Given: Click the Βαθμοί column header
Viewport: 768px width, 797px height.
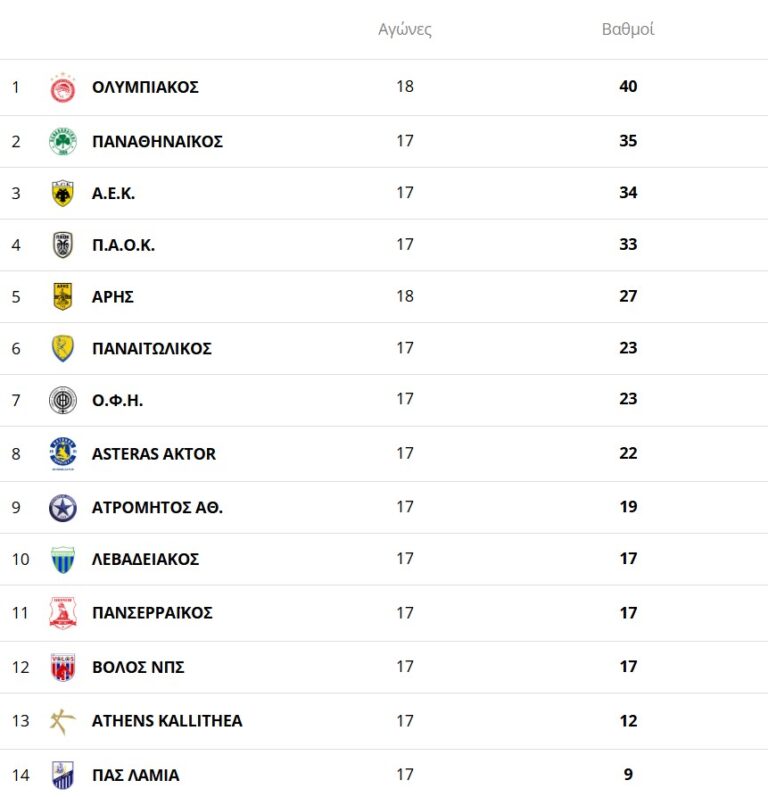Looking at the screenshot, I should (x=628, y=29).
